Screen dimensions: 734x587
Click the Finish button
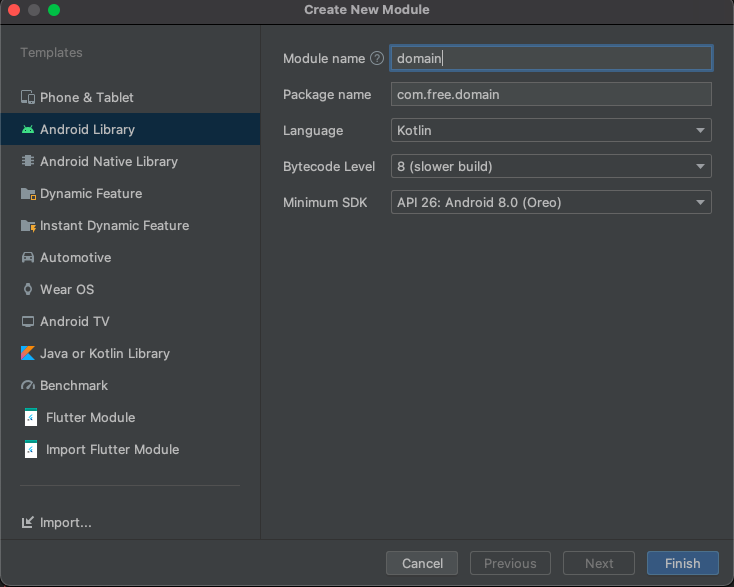tap(683, 563)
